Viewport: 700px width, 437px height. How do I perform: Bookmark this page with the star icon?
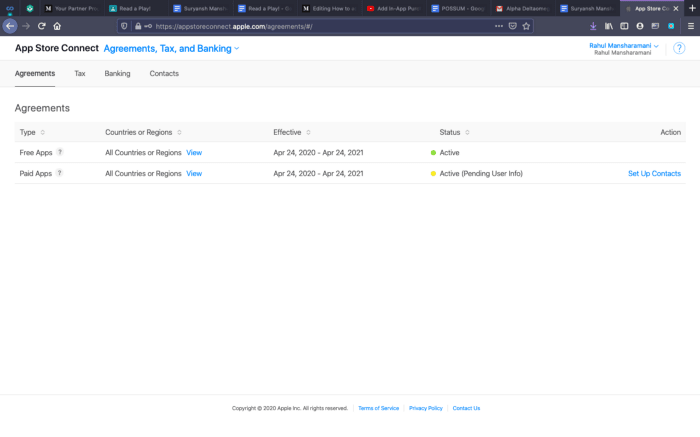coord(526,26)
